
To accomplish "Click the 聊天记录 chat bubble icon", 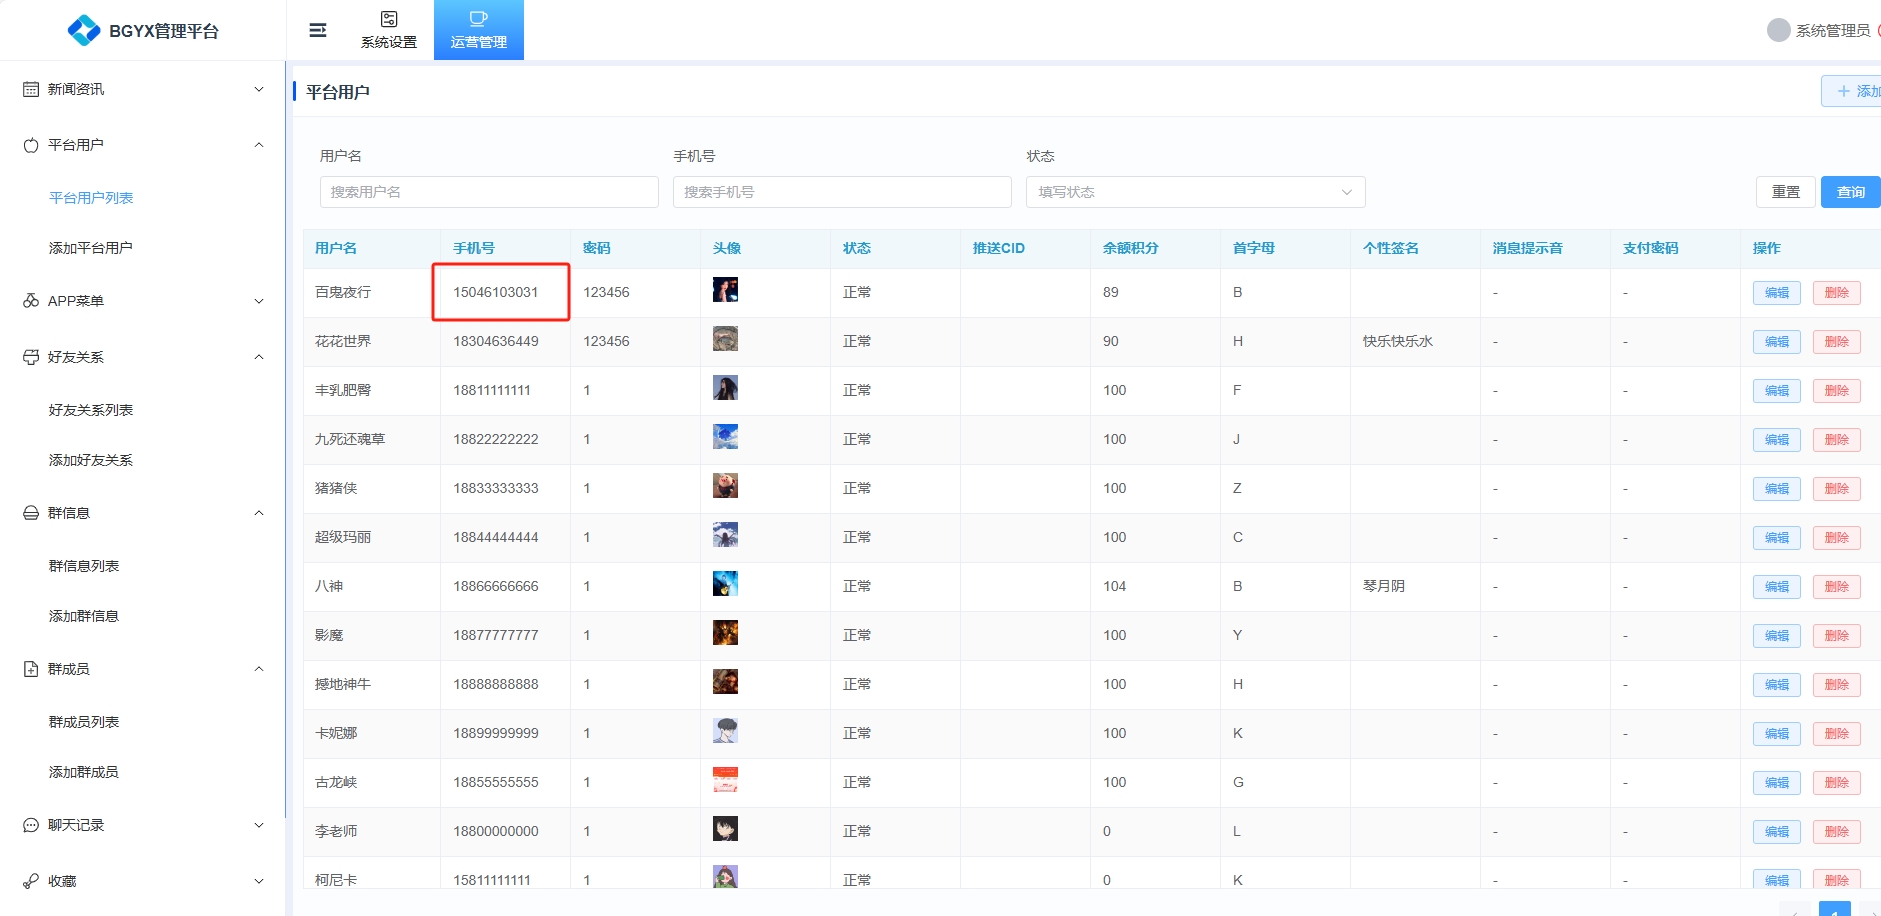I will pos(31,825).
